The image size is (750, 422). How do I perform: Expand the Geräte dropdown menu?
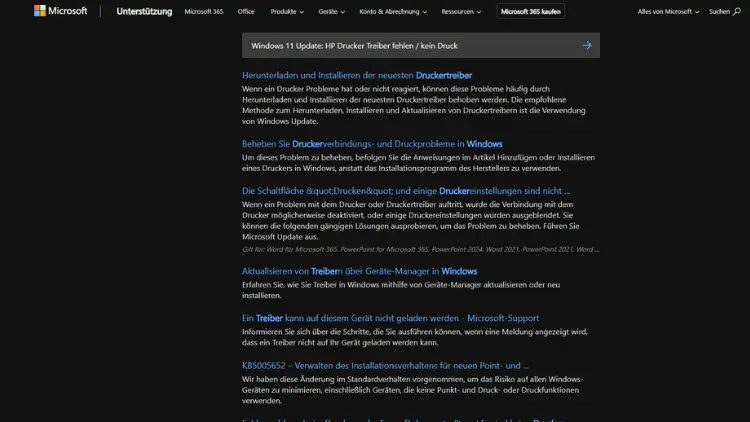(x=331, y=11)
